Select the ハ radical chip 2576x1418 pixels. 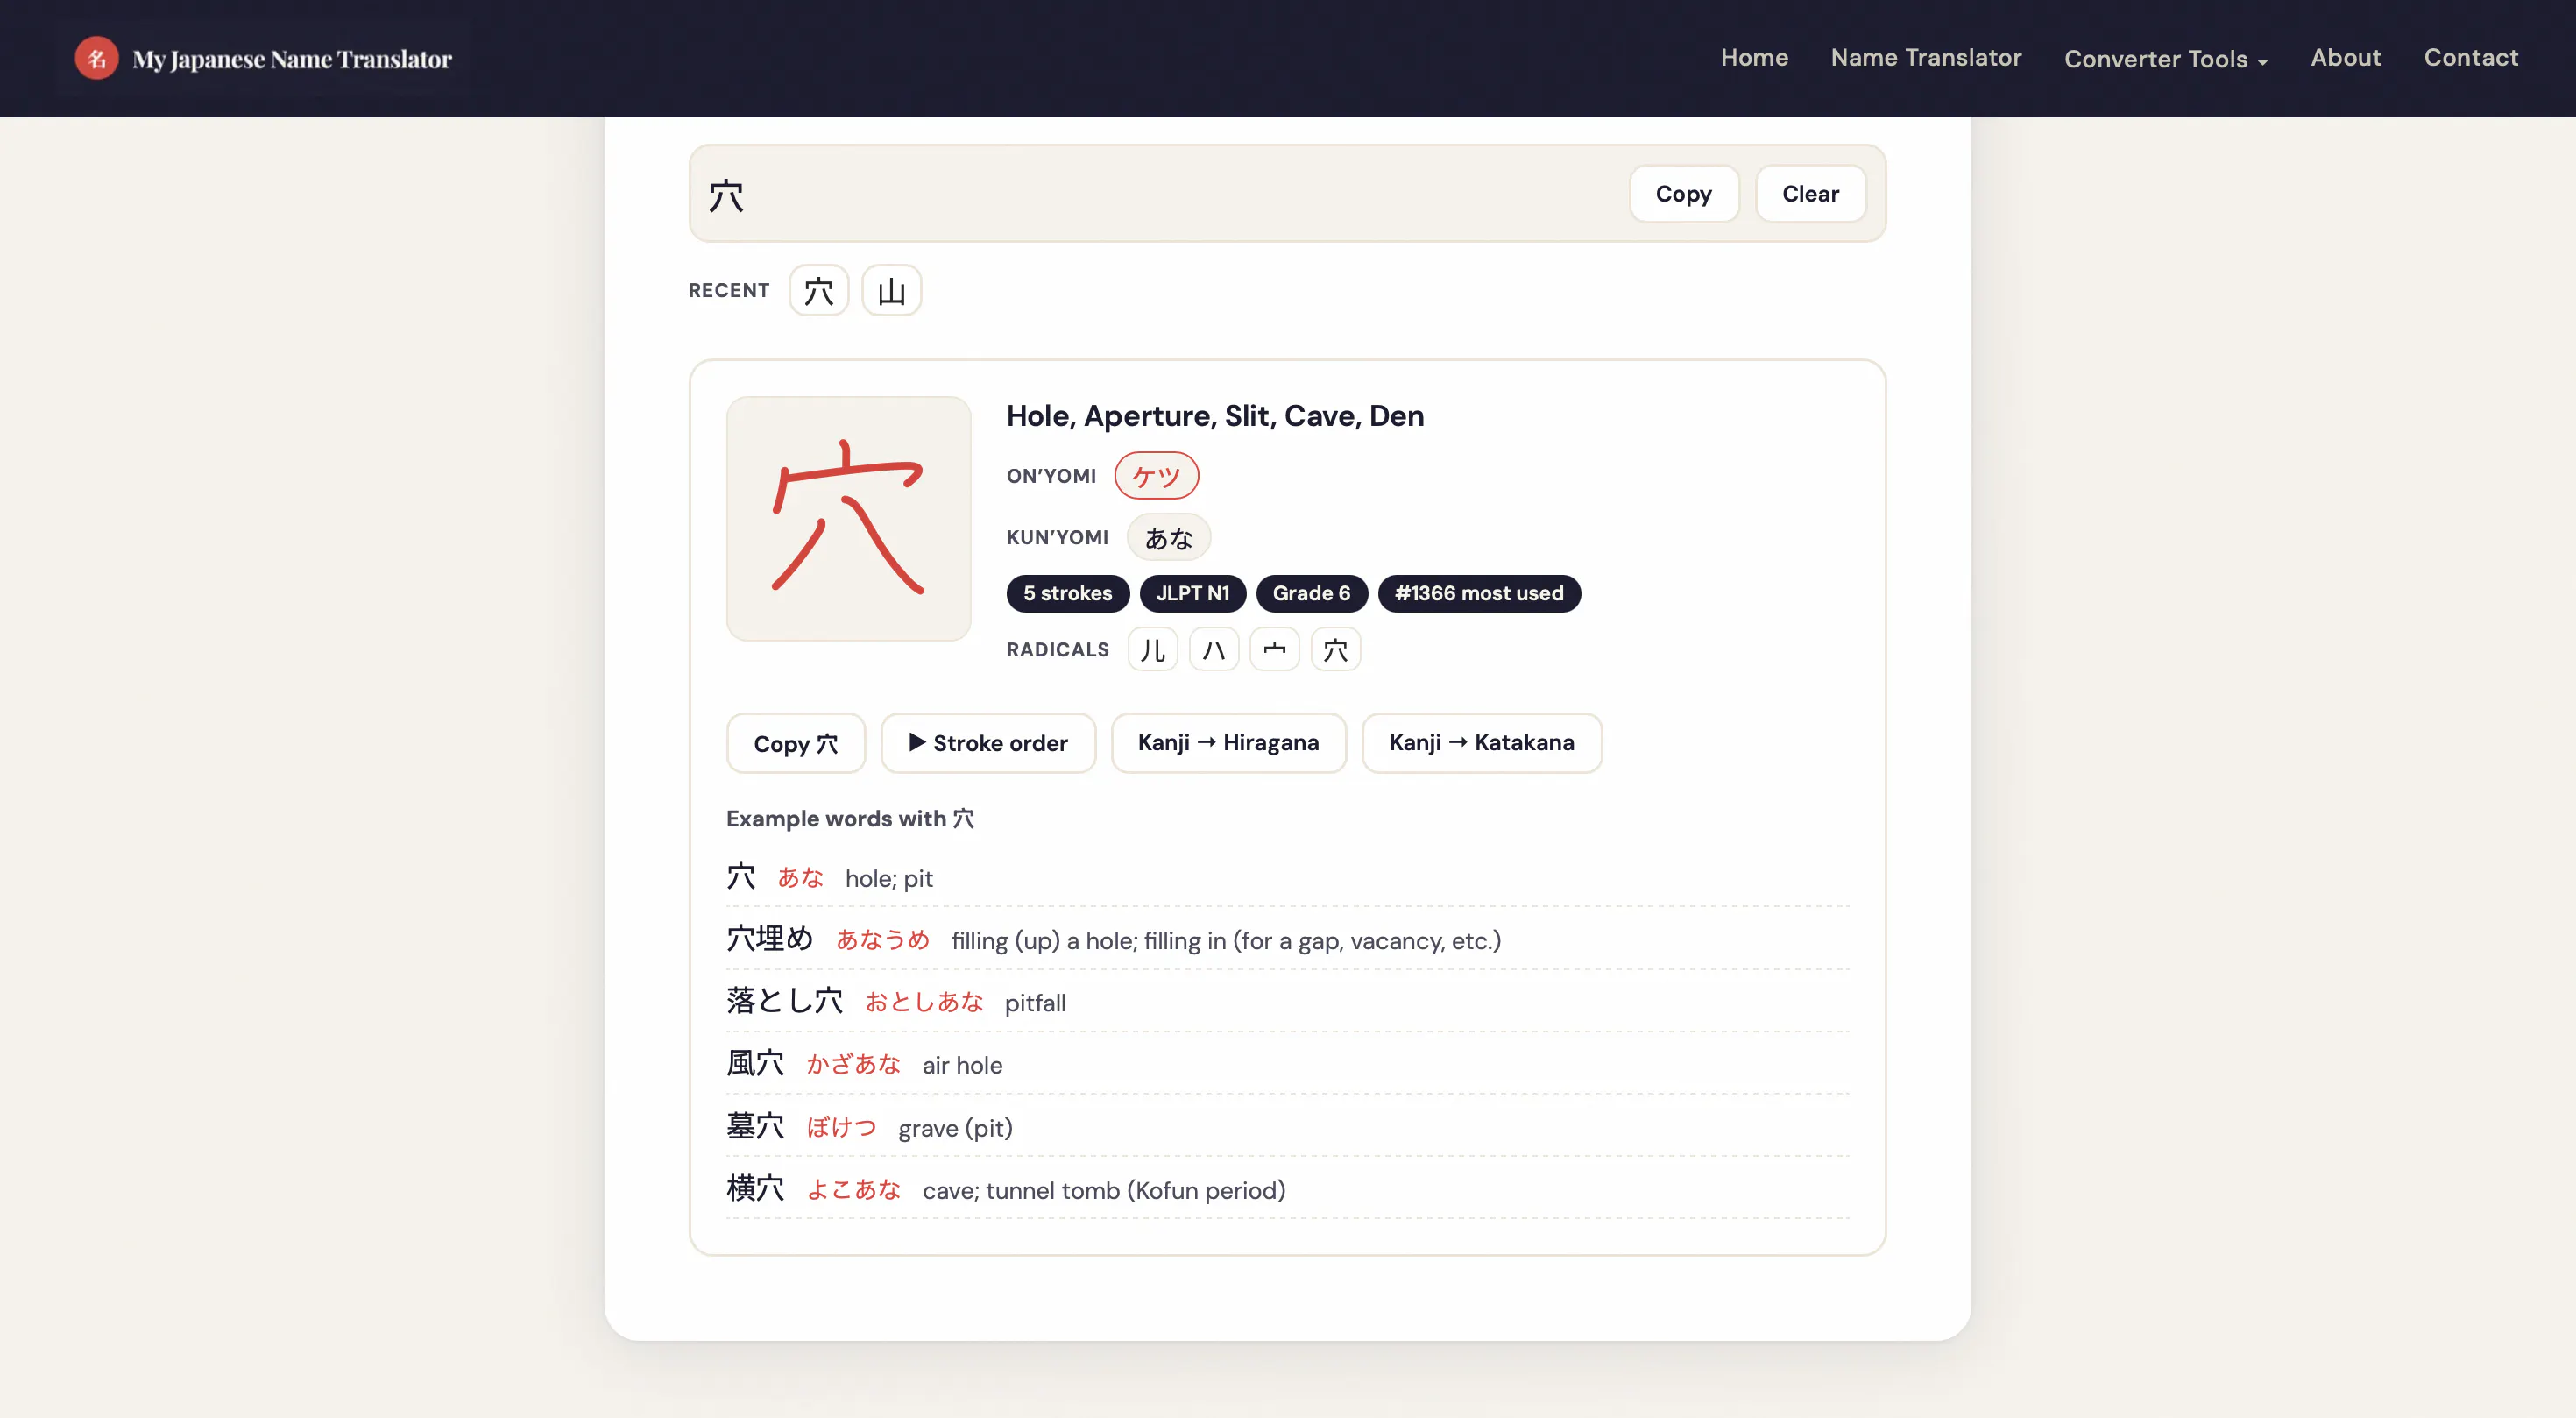click(1213, 649)
